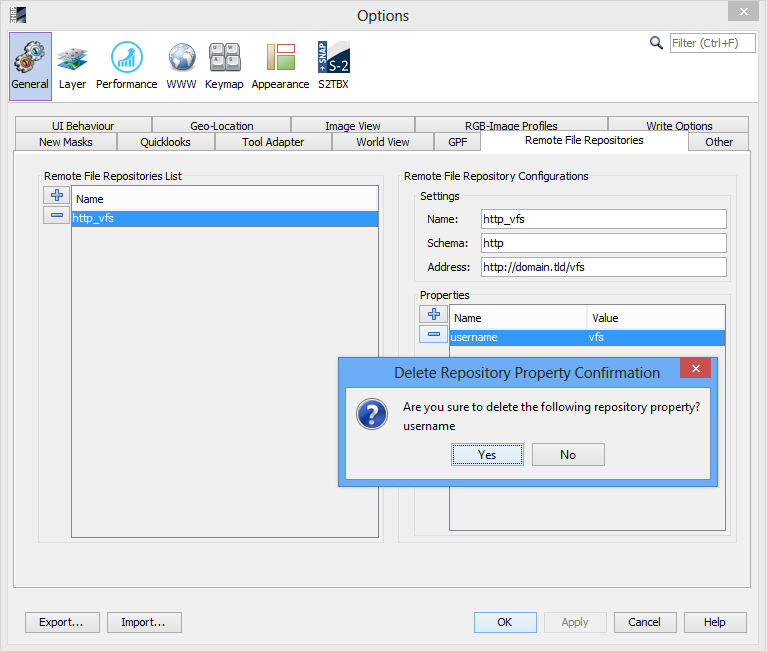This screenshot has width=767, height=652.
Task: Switch to the Image View tab
Action: tap(353, 125)
